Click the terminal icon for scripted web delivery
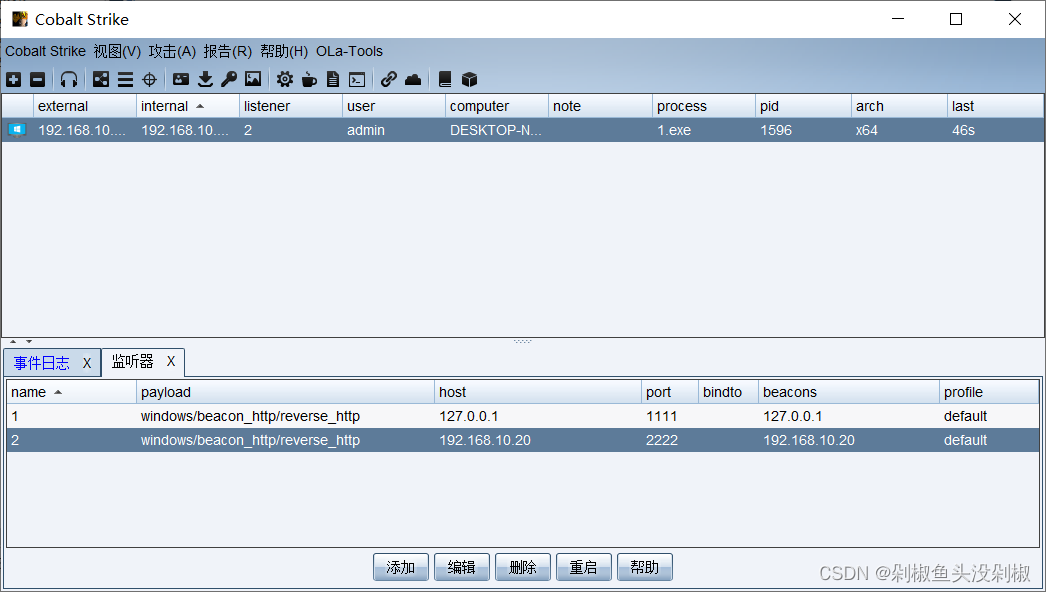Image resolution: width=1046 pixels, height=592 pixels. coord(357,79)
